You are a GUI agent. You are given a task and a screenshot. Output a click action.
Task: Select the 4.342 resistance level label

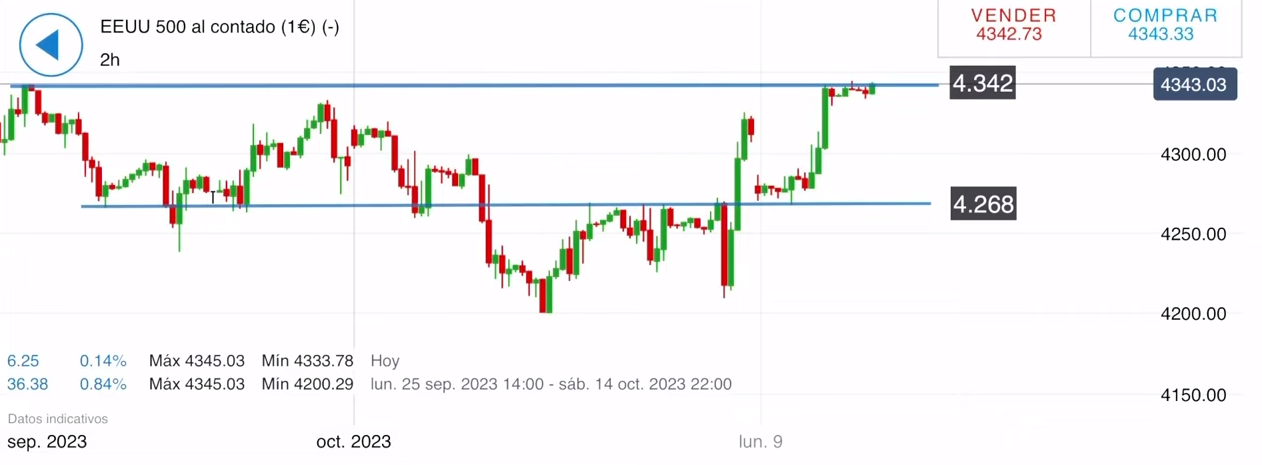(x=982, y=83)
